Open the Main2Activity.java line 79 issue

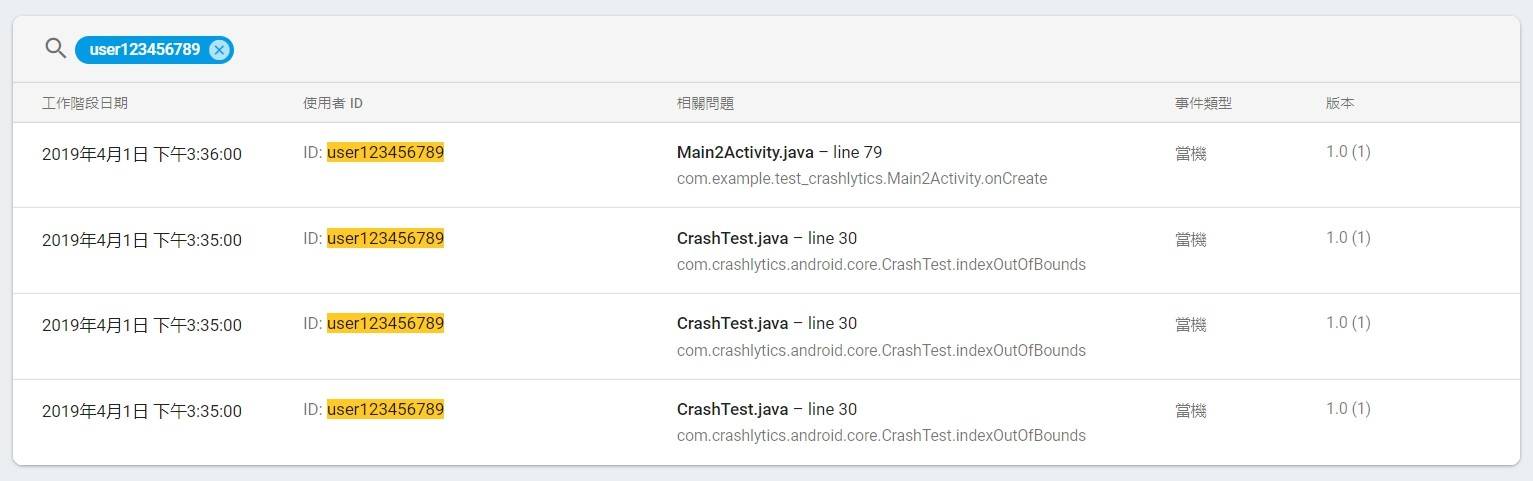click(779, 152)
